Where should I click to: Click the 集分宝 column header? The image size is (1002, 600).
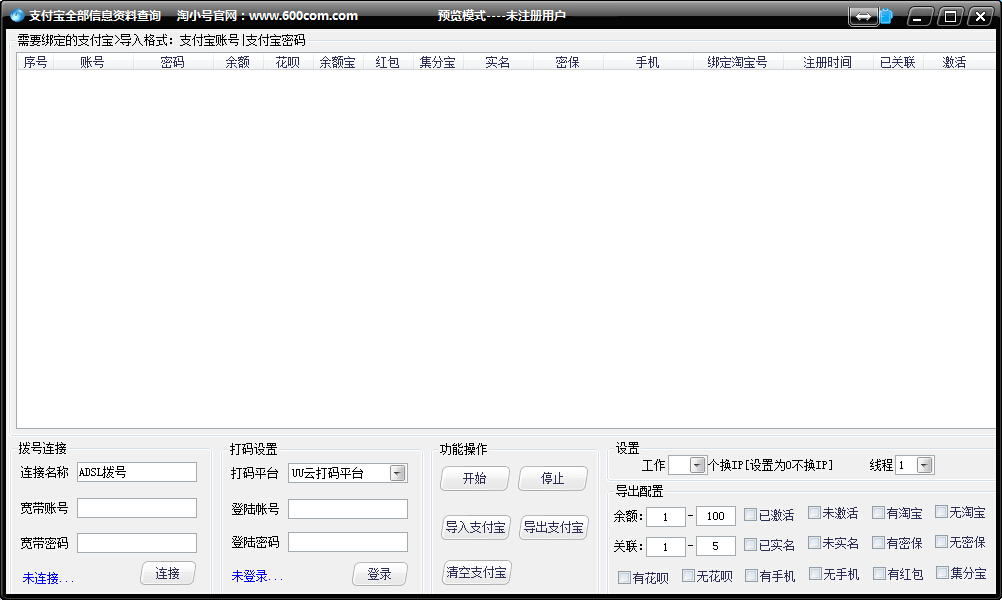click(438, 62)
